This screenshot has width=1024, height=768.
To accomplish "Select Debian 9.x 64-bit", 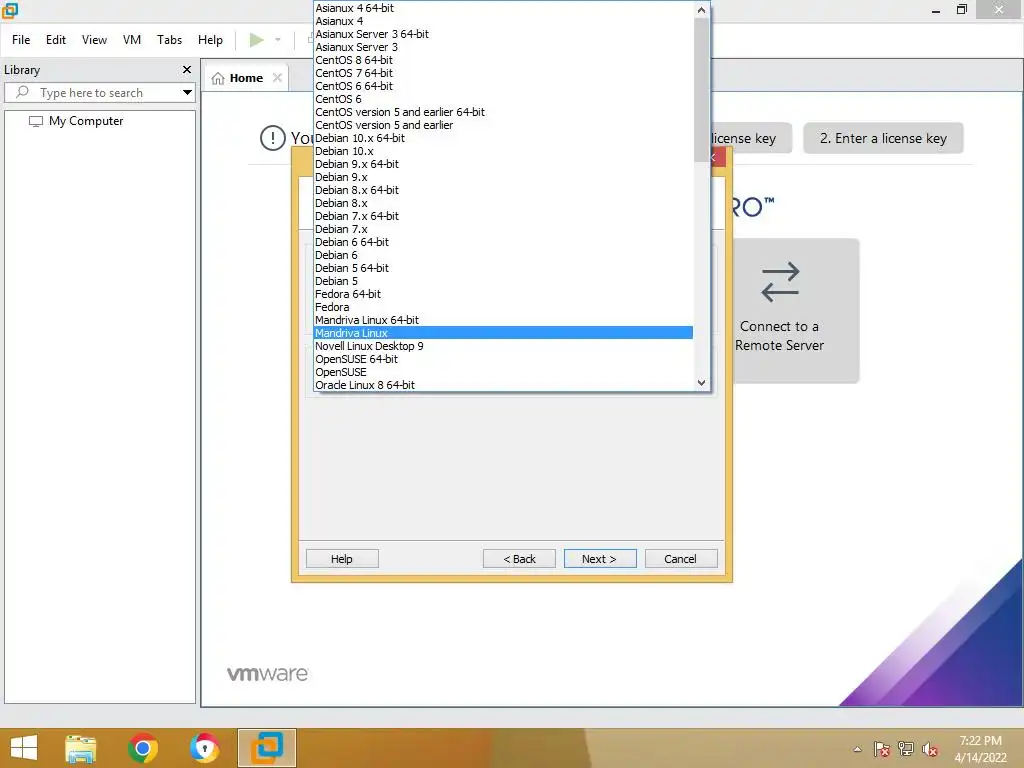I will coord(503,164).
